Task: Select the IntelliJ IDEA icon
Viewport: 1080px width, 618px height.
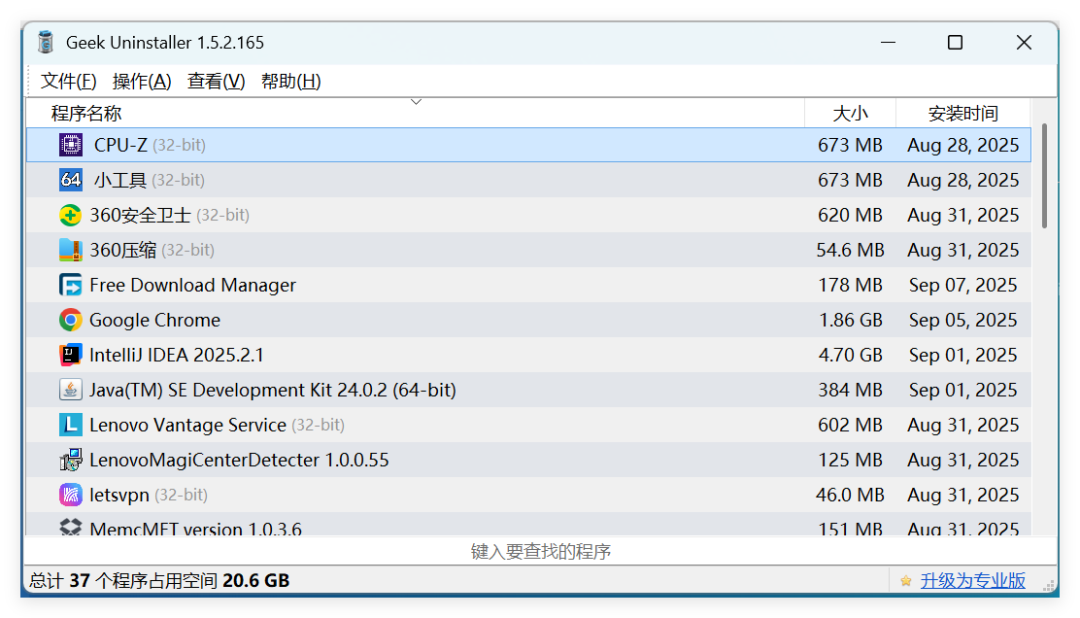Action: tap(70, 355)
